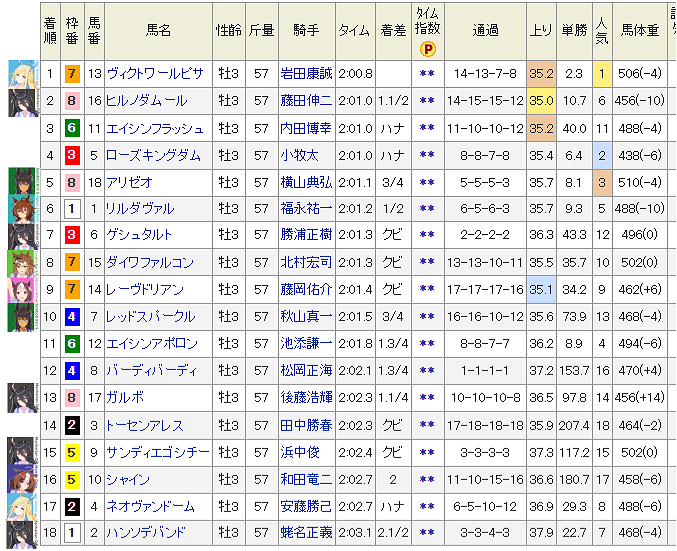Click the winning time 2:00.8
The image size is (677, 551).
(x=355, y=74)
